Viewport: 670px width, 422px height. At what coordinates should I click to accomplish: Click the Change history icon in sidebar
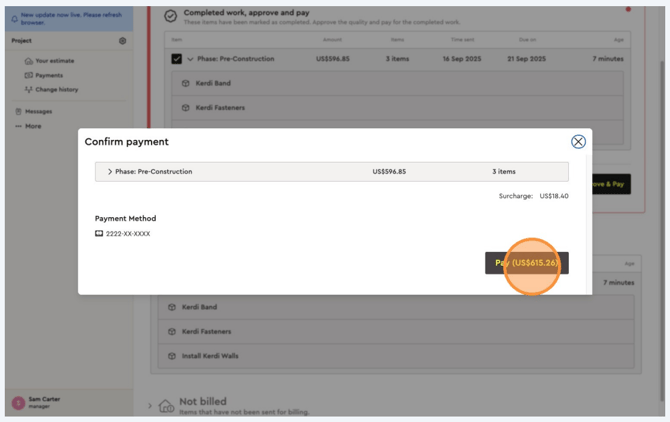pos(28,90)
